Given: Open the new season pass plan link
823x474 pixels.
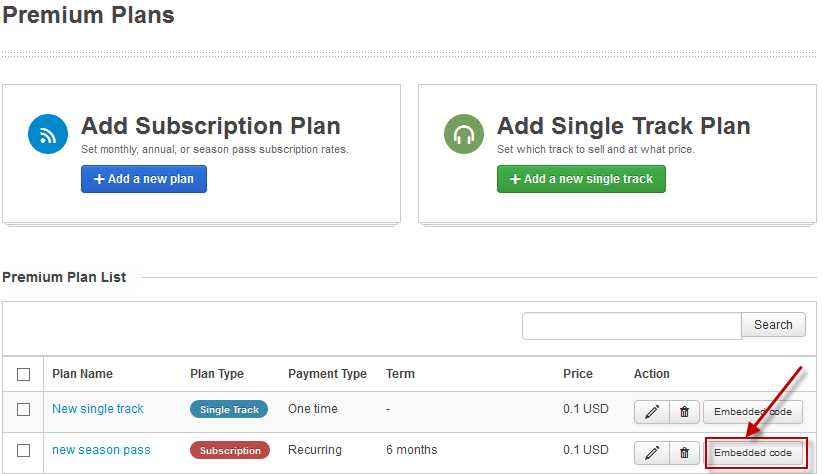Looking at the screenshot, I should pyautogui.click(x=101, y=450).
